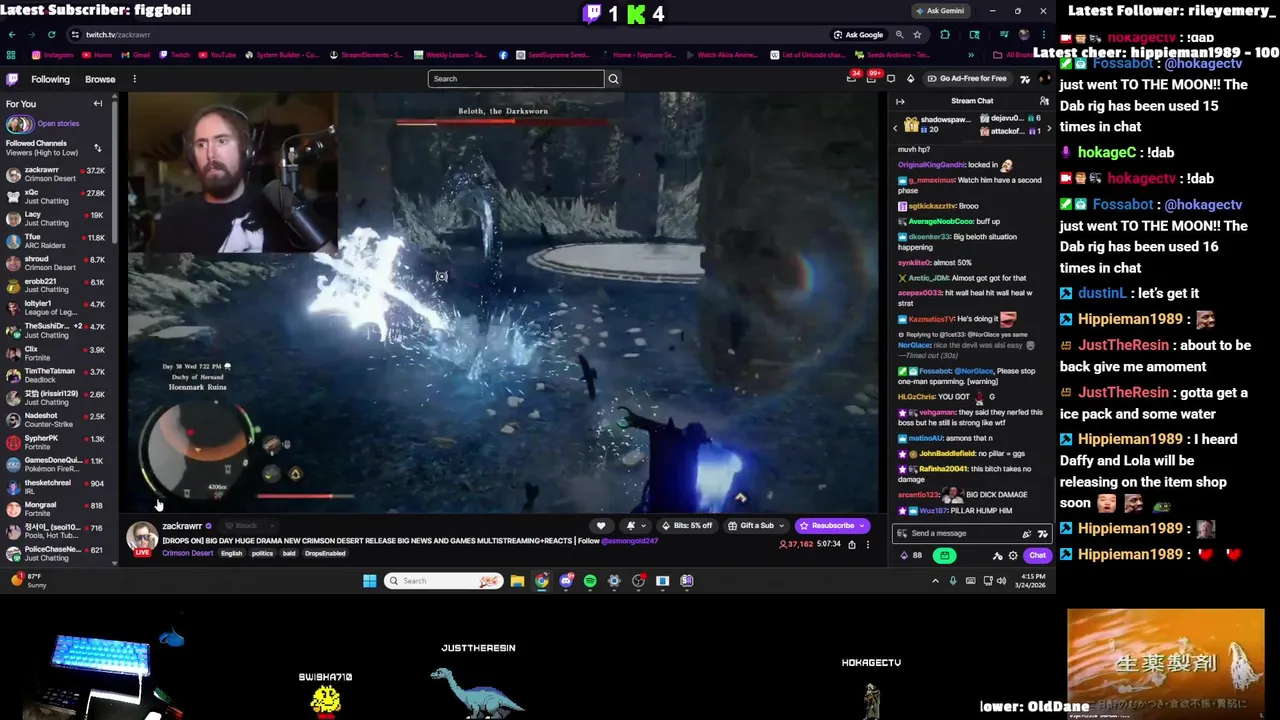This screenshot has width=1280, height=720.
Task: Click Ask Google in address bar
Action: (858, 35)
